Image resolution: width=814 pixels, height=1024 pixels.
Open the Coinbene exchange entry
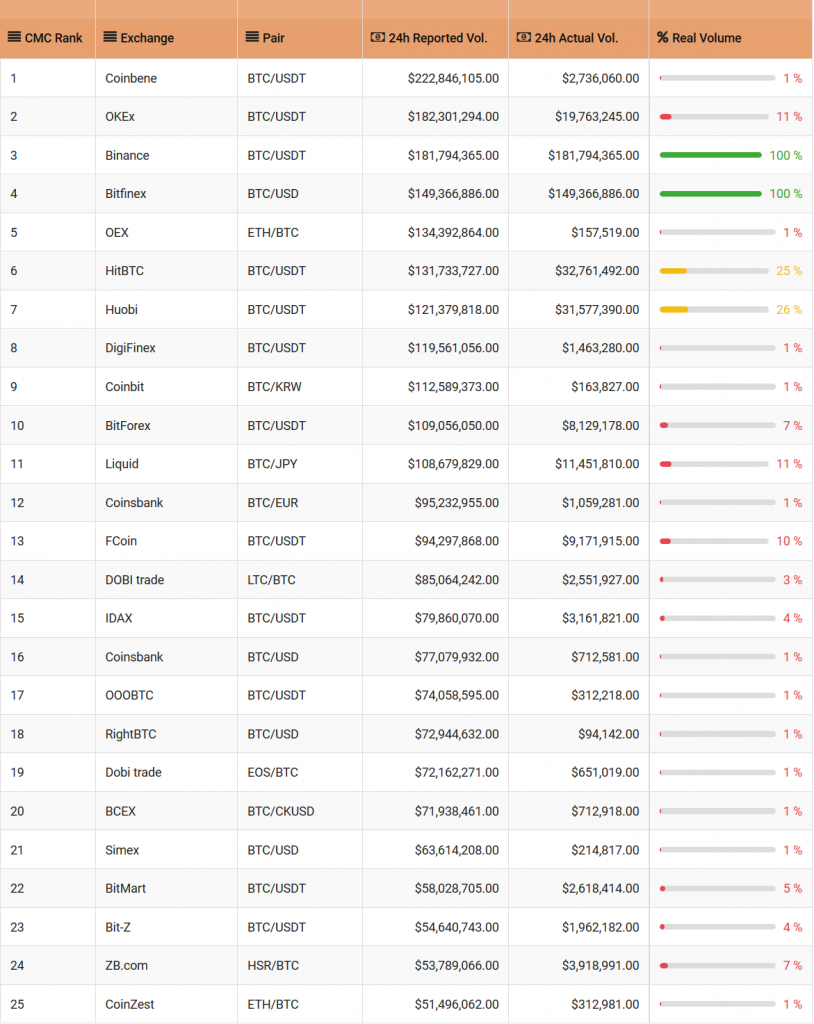point(131,78)
